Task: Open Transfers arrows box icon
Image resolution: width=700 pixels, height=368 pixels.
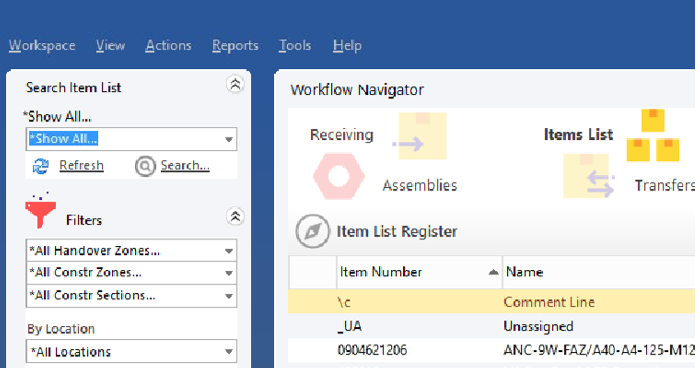Action: click(x=589, y=176)
